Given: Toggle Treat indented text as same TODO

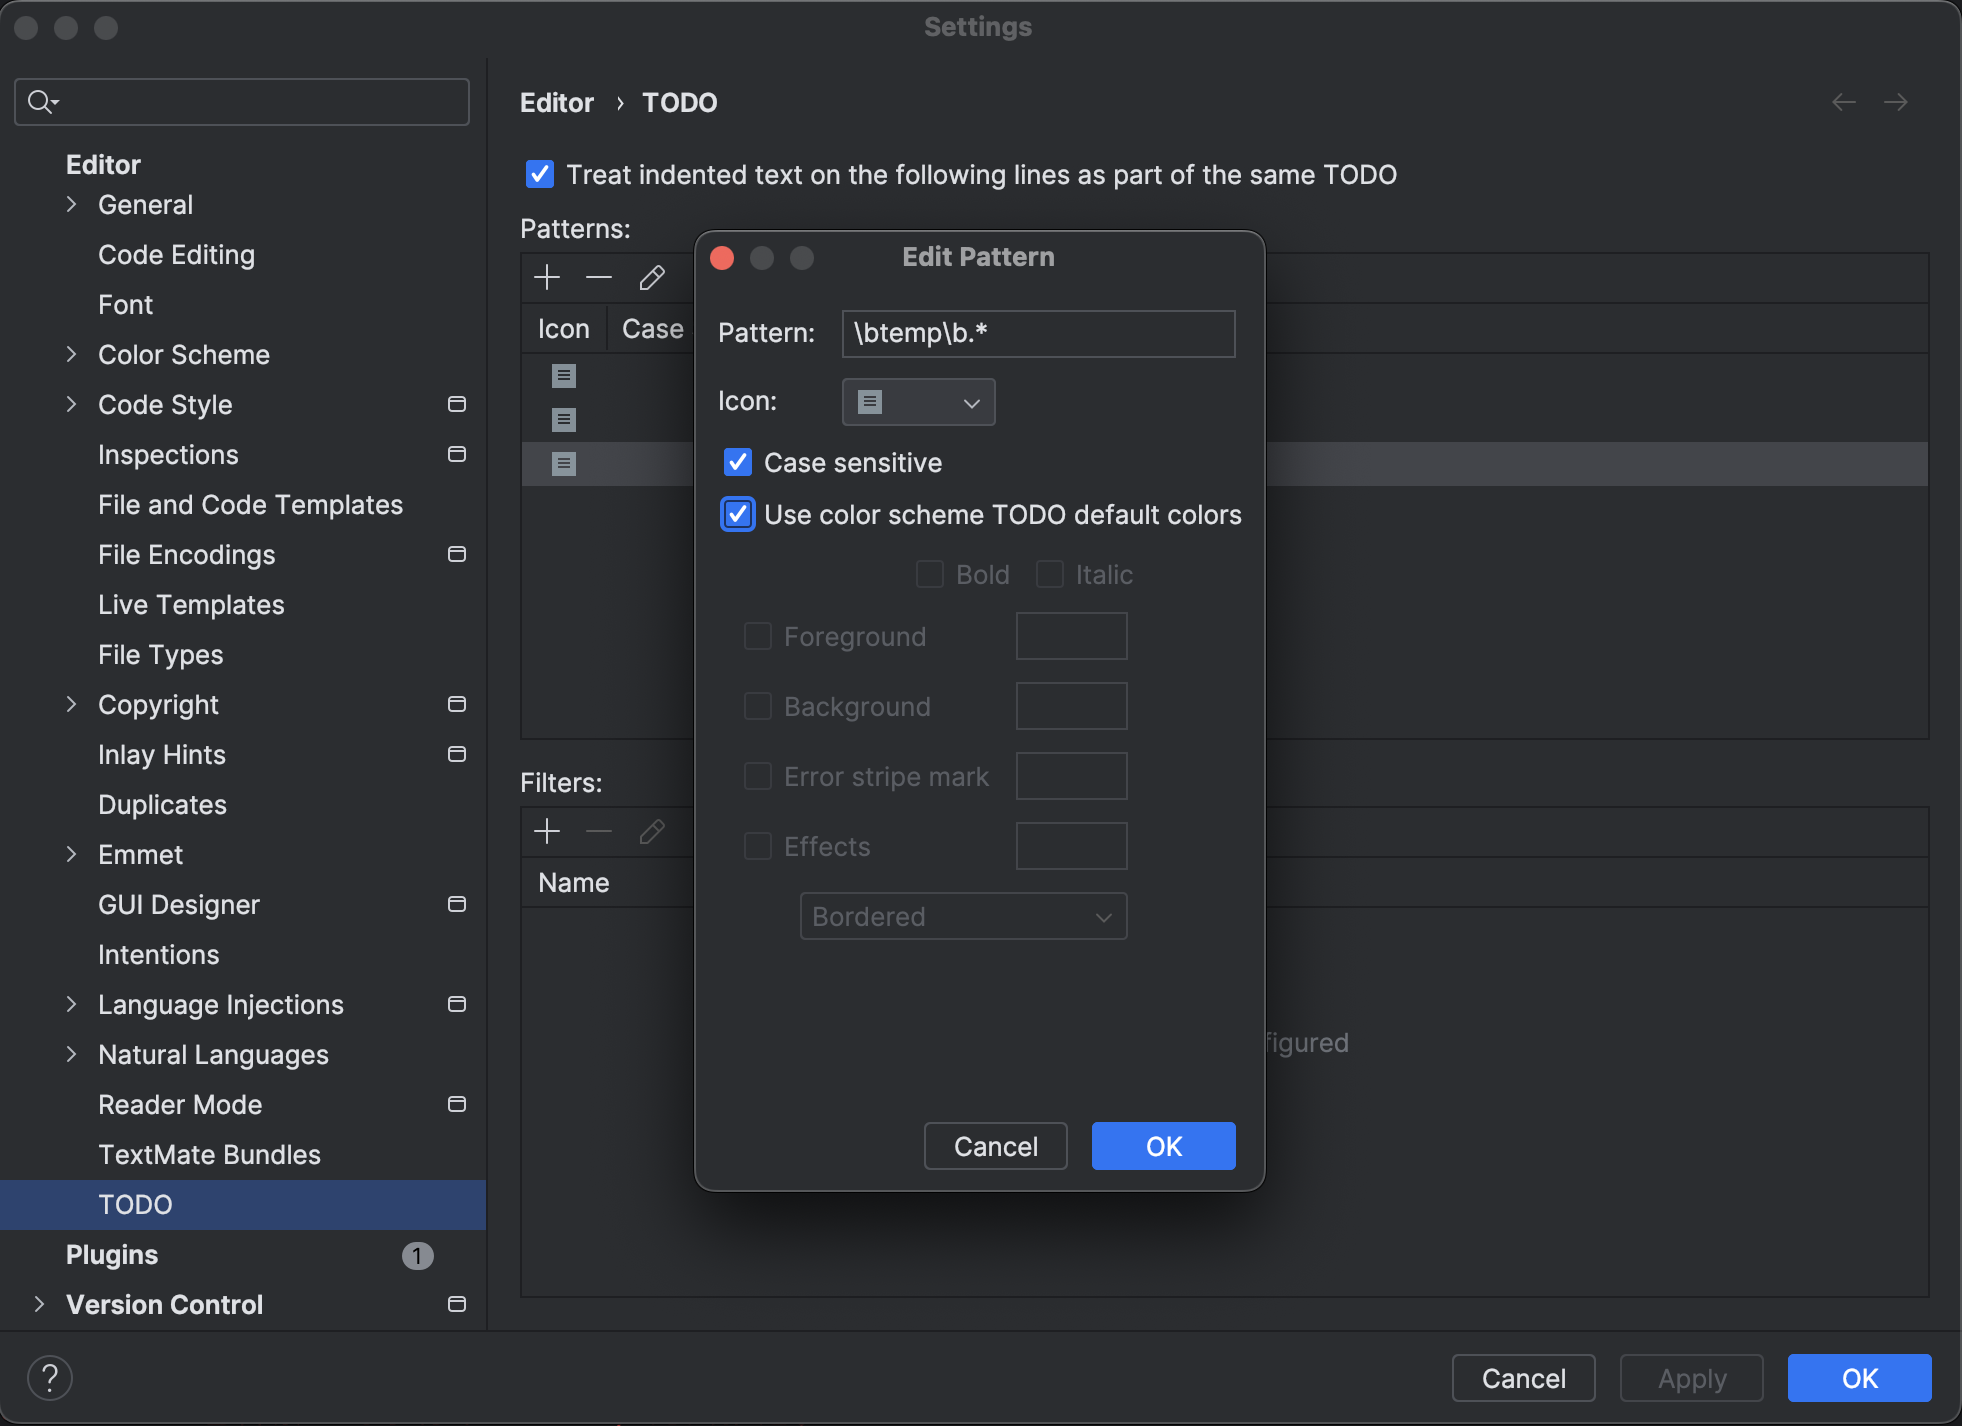Looking at the screenshot, I should [x=540, y=174].
